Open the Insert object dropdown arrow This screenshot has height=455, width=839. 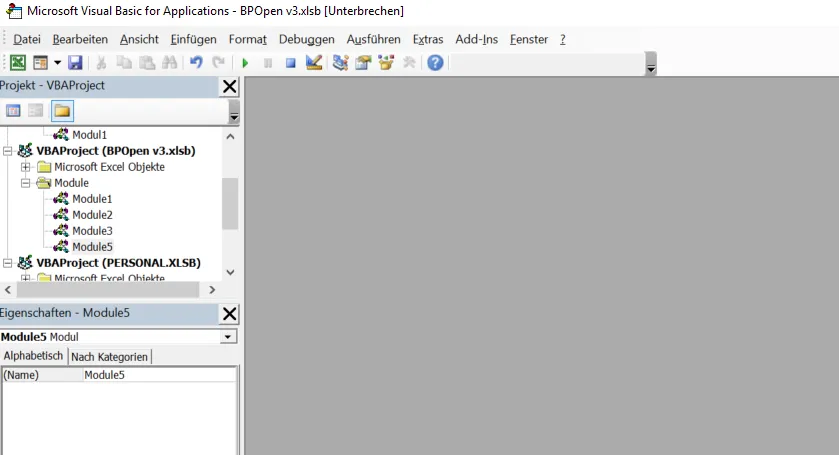(57, 63)
